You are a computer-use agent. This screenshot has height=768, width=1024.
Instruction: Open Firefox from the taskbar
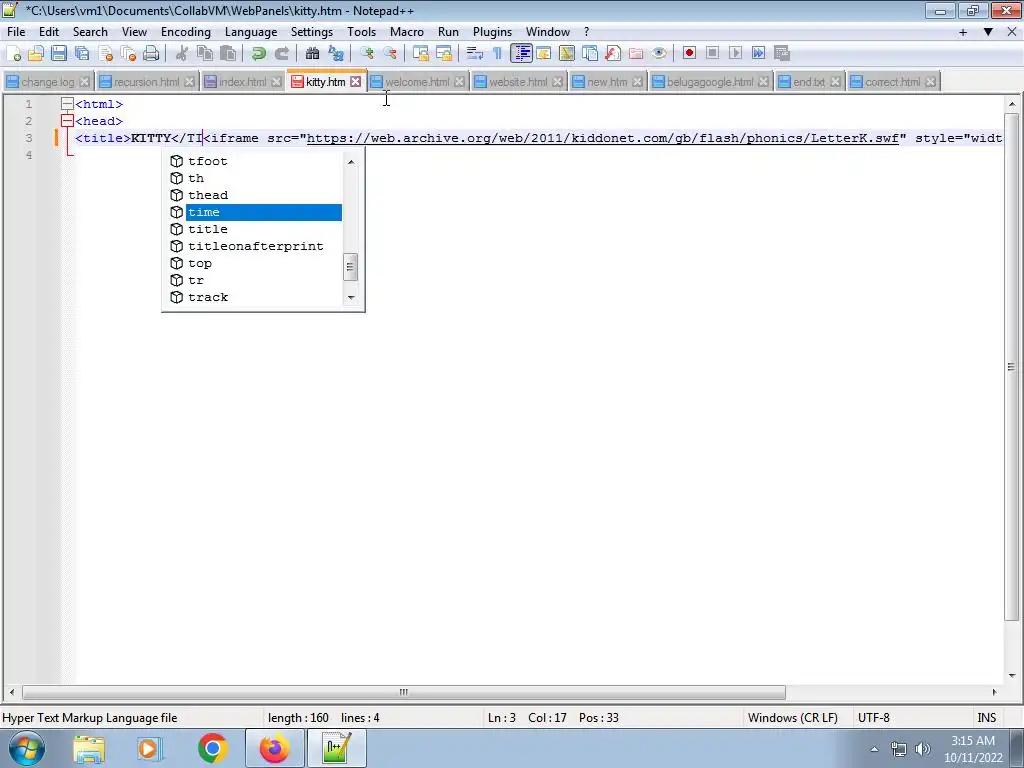click(275, 748)
